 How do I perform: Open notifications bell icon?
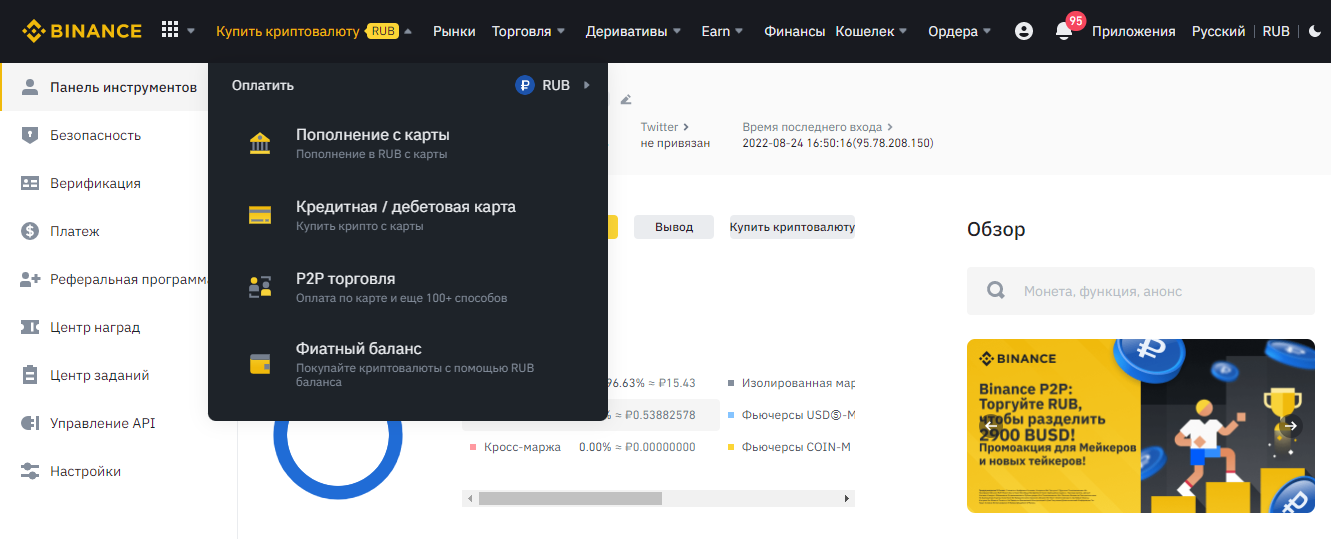(x=1064, y=31)
